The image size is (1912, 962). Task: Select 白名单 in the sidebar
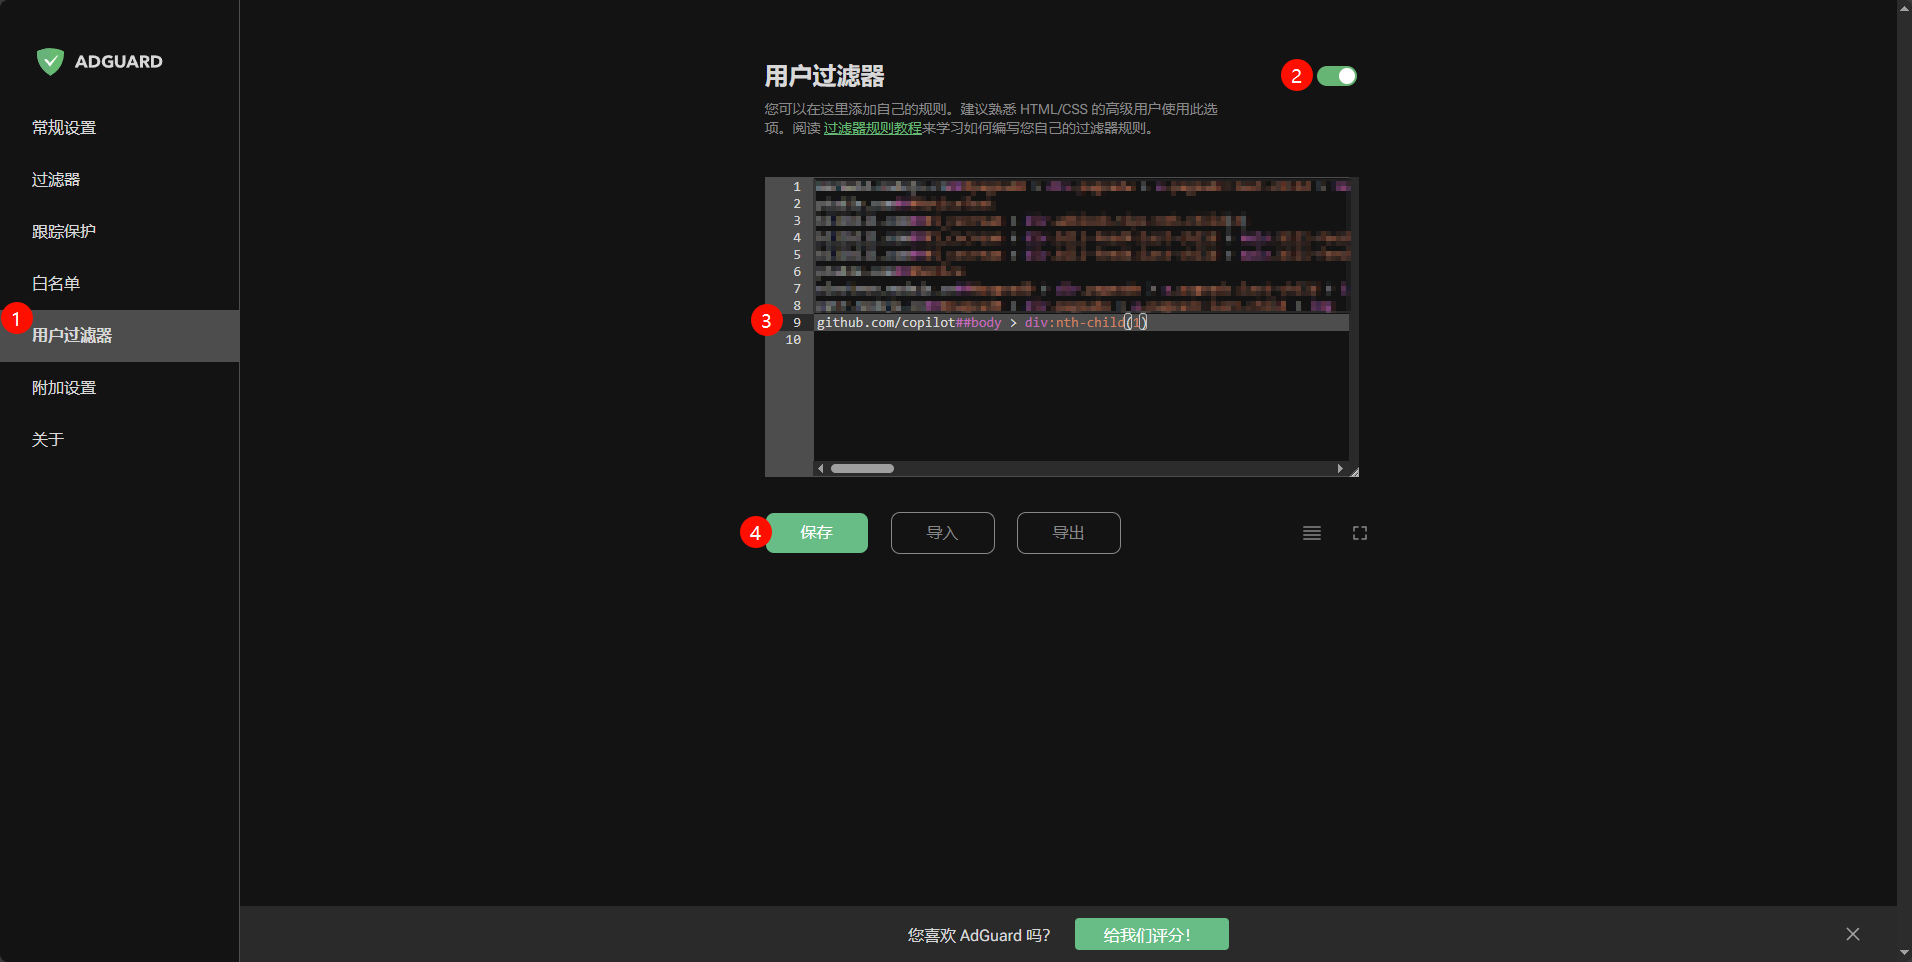[56, 284]
